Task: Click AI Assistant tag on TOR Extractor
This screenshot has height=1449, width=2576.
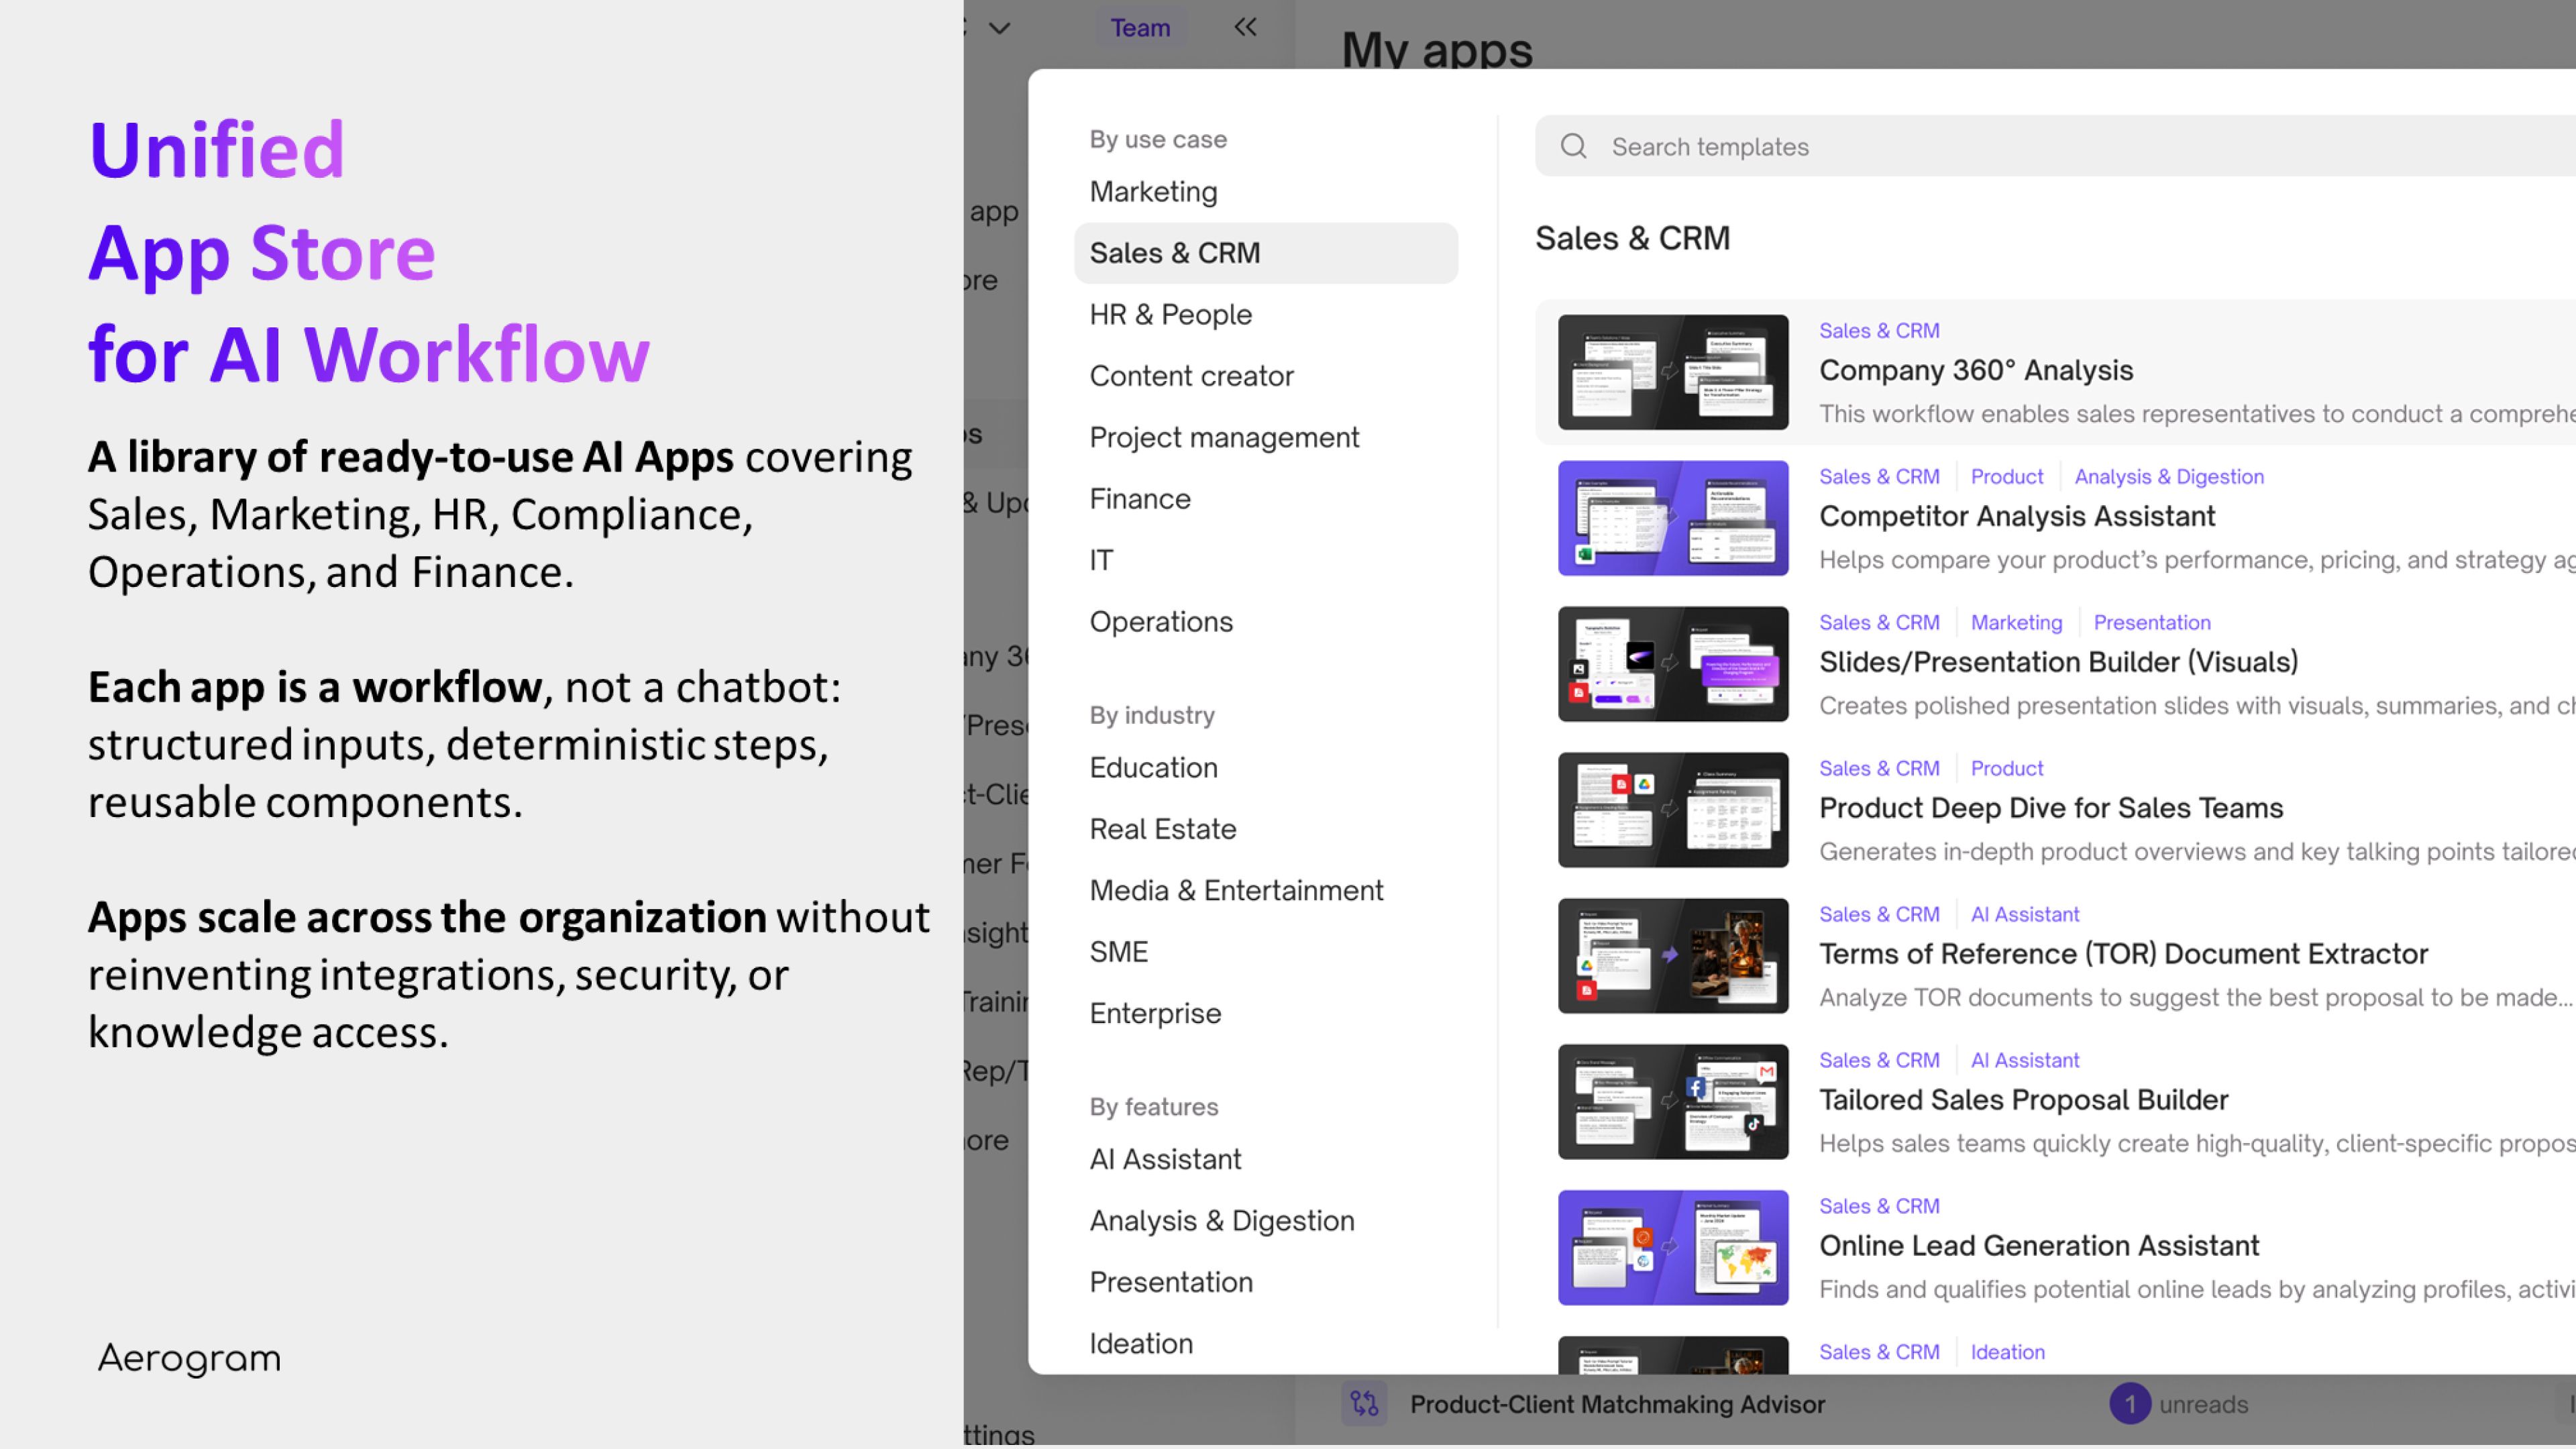Action: point(2024,914)
